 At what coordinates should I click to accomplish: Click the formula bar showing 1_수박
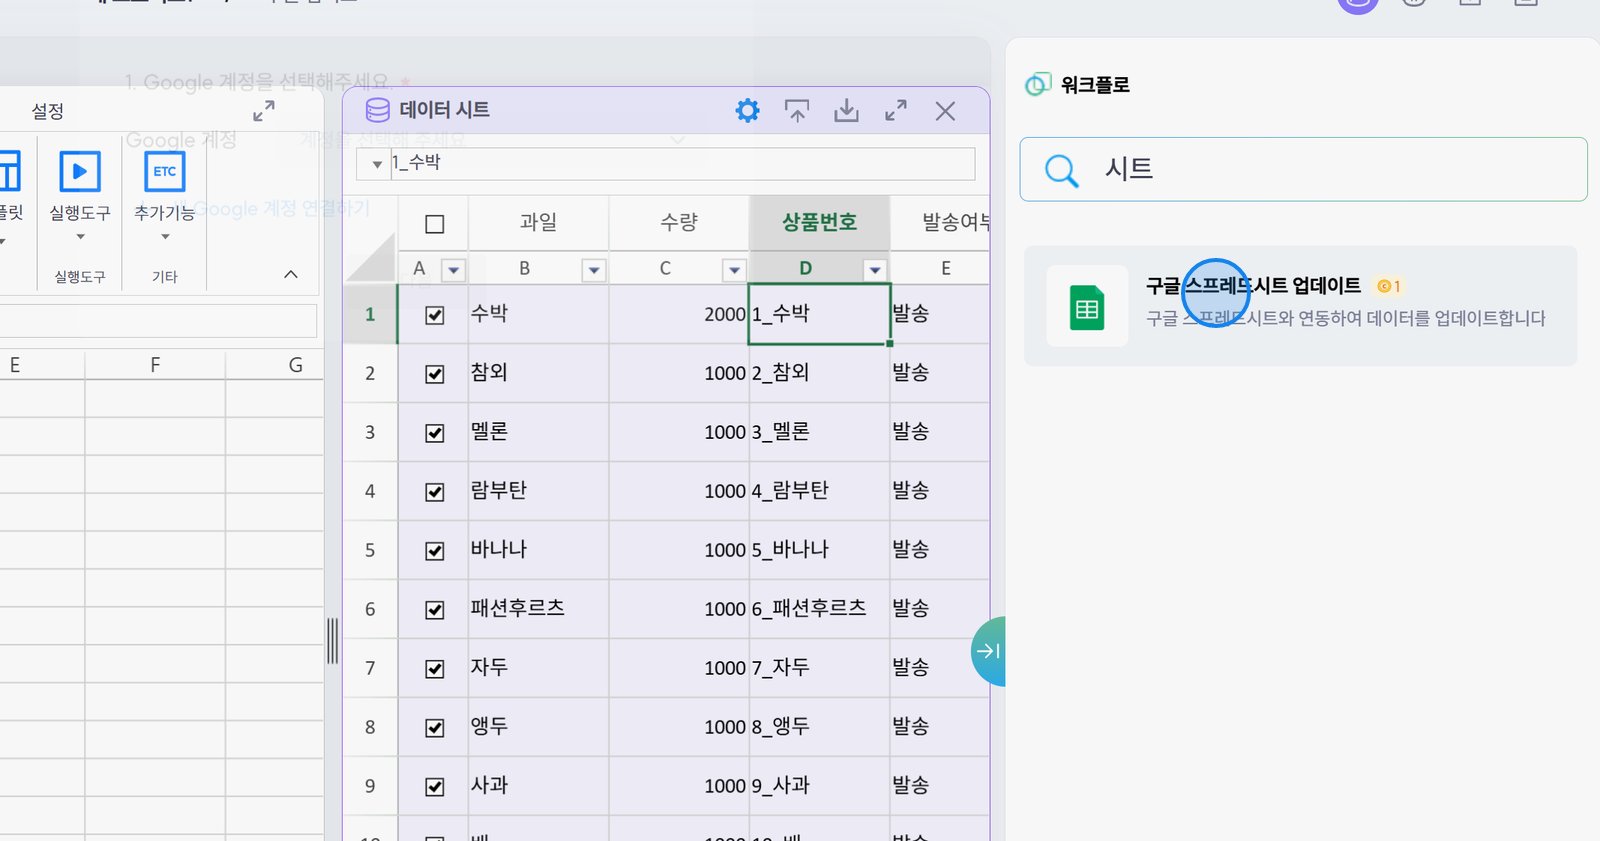tap(682, 163)
